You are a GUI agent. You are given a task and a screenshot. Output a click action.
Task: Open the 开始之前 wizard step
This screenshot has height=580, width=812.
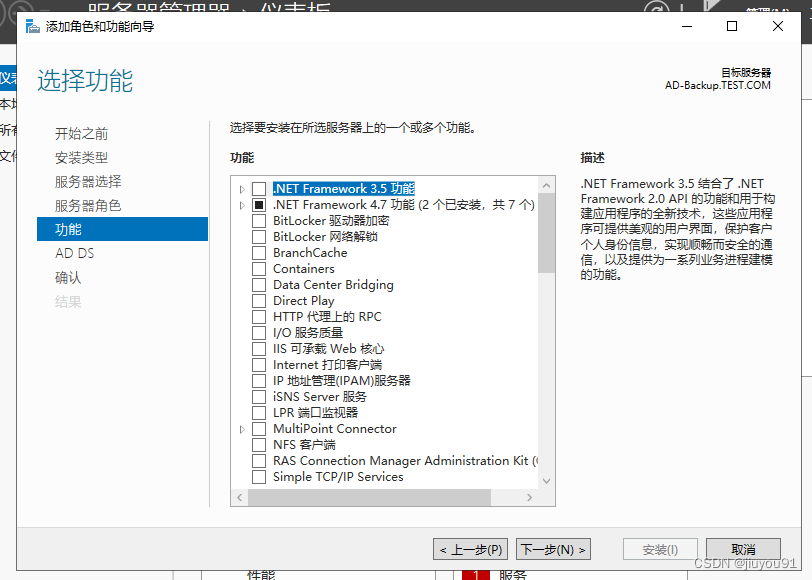[81, 134]
